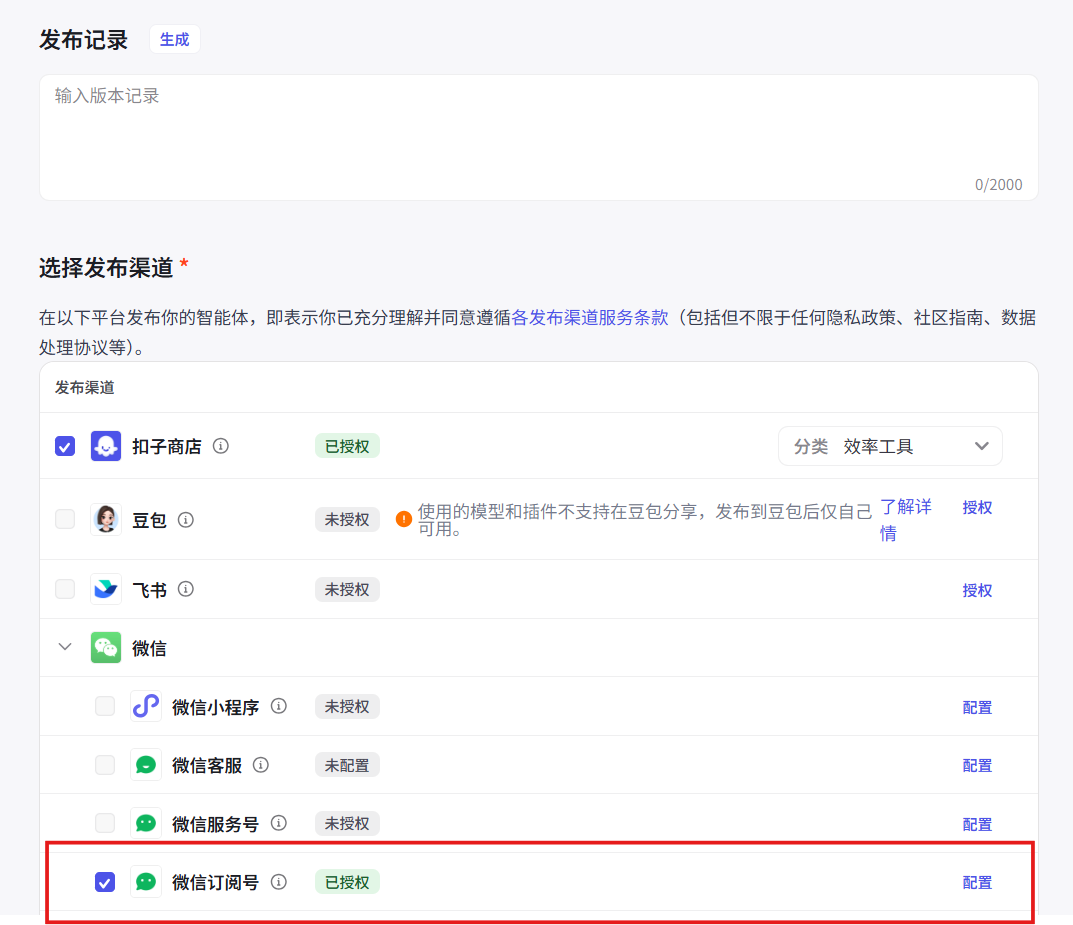Uncheck the 微信订阅号 checkbox
This screenshot has width=1073, height=925.
(x=105, y=882)
